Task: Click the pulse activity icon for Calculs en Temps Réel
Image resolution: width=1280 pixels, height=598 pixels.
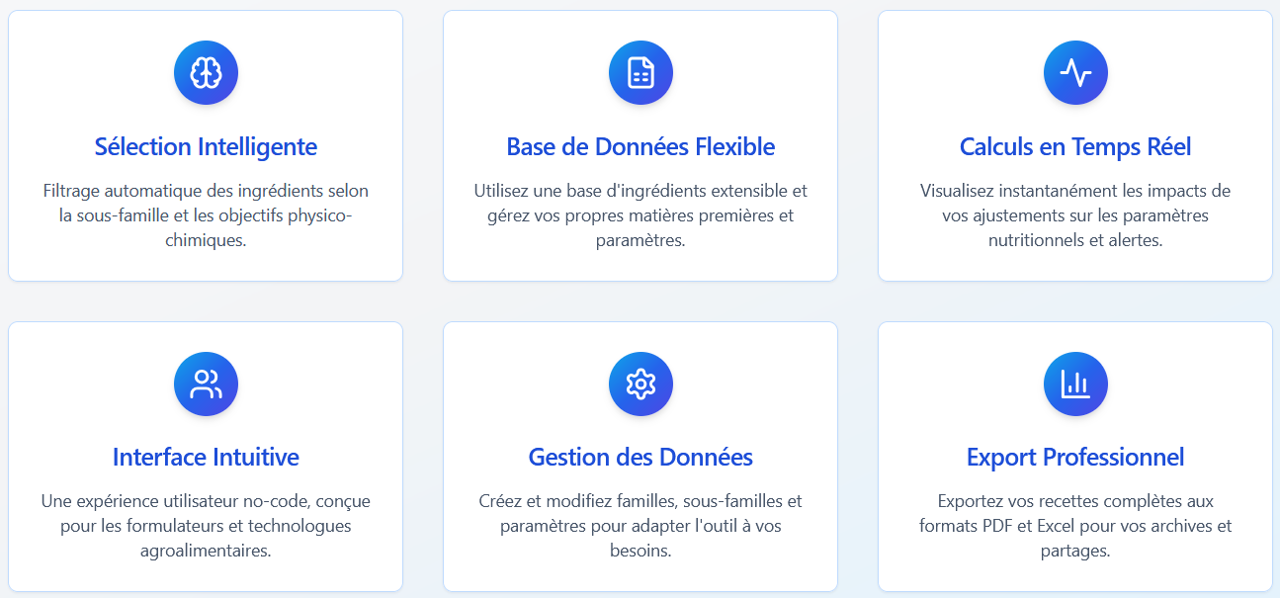Action: coord(1076,73)
